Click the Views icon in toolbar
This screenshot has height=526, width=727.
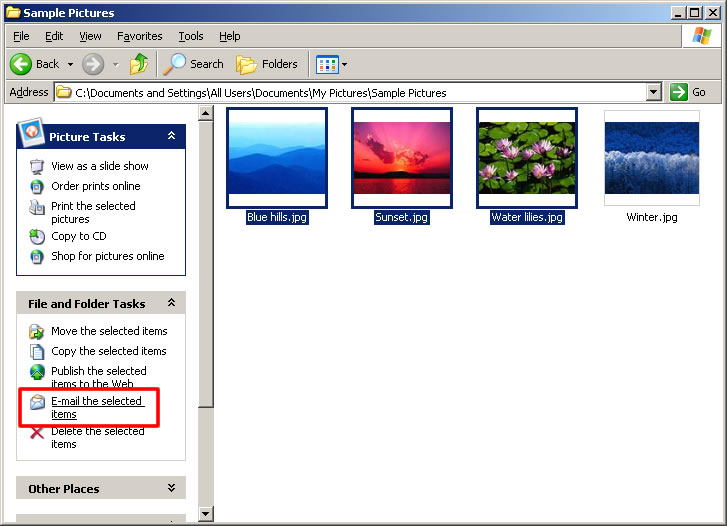(327, 64)
